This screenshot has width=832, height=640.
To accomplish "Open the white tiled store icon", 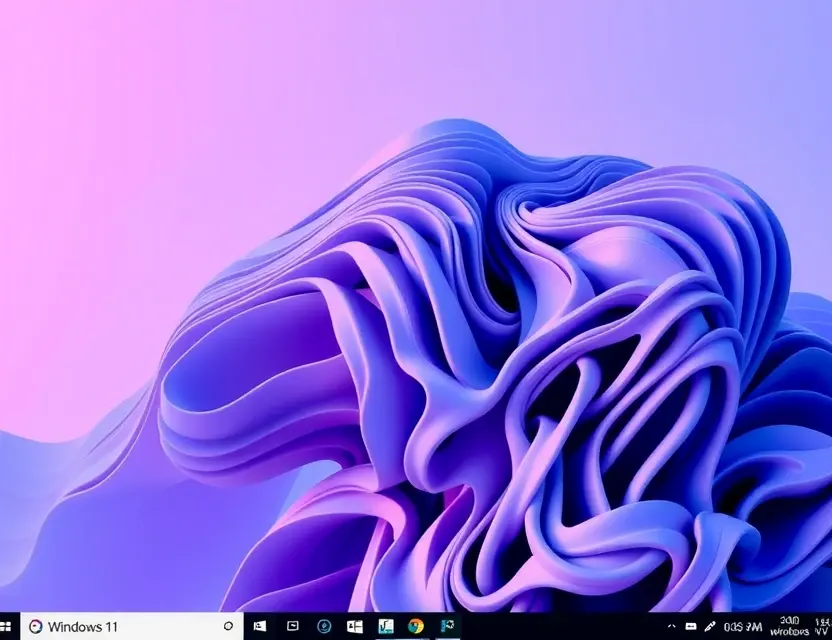I will tap(354, 627).
